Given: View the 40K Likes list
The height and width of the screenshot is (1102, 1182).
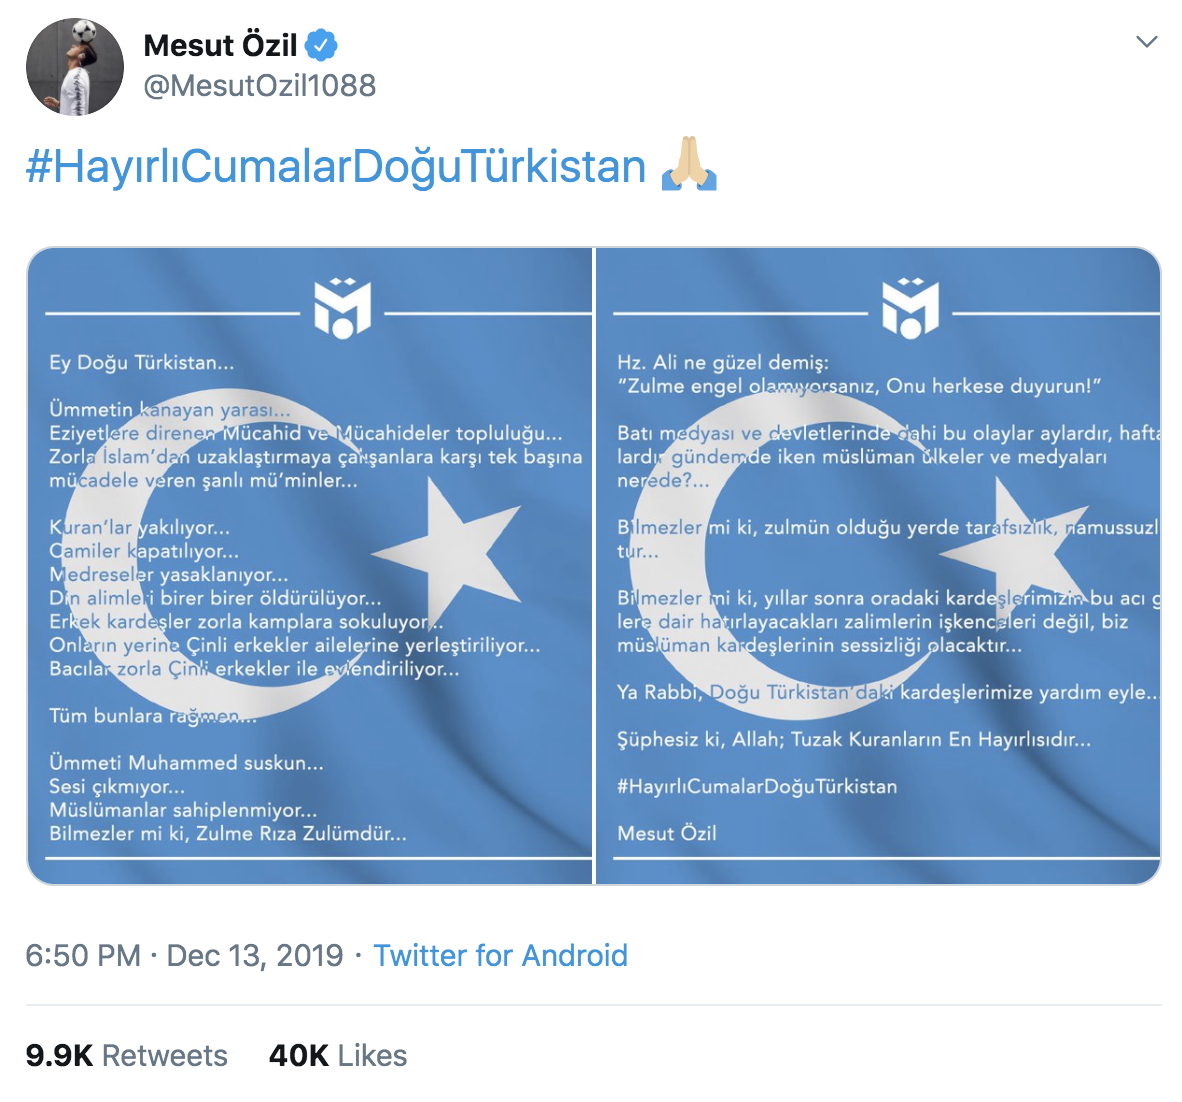Looking at the screenshot, I should click(x=338, y=1056).
